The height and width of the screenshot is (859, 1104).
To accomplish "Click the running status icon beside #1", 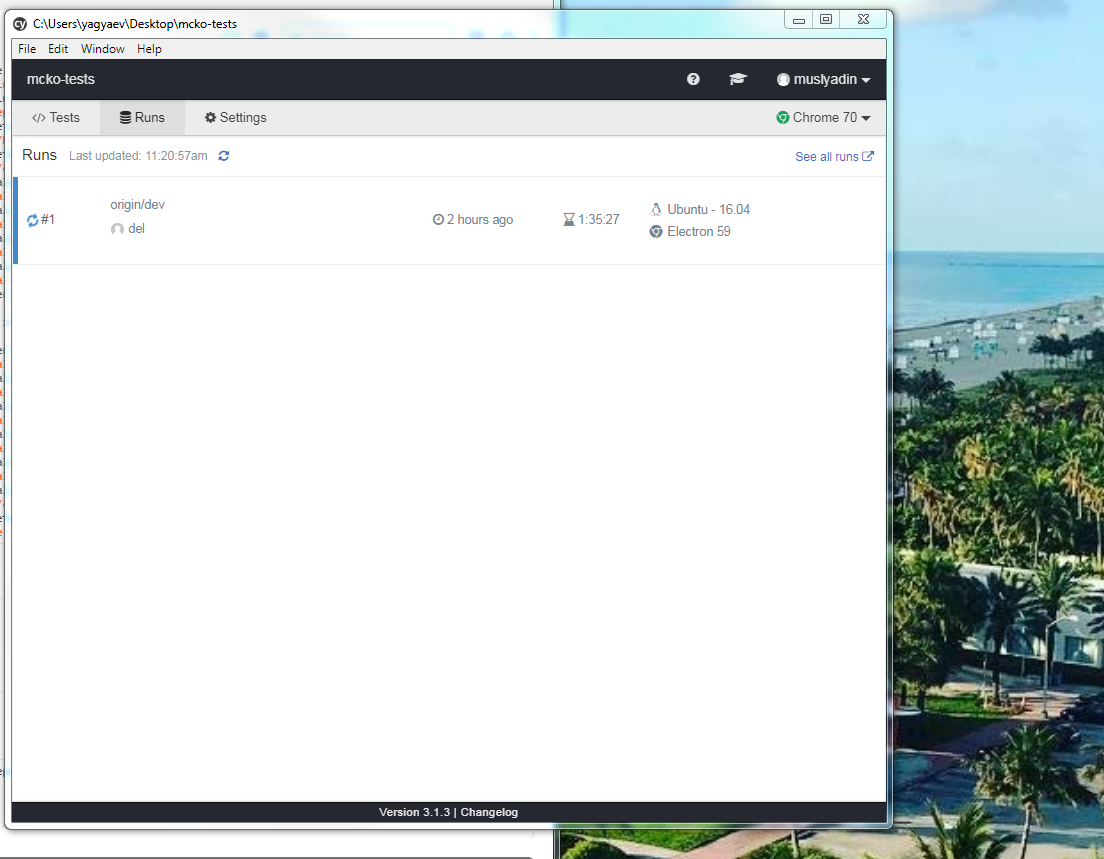I will tap(33, 220).
